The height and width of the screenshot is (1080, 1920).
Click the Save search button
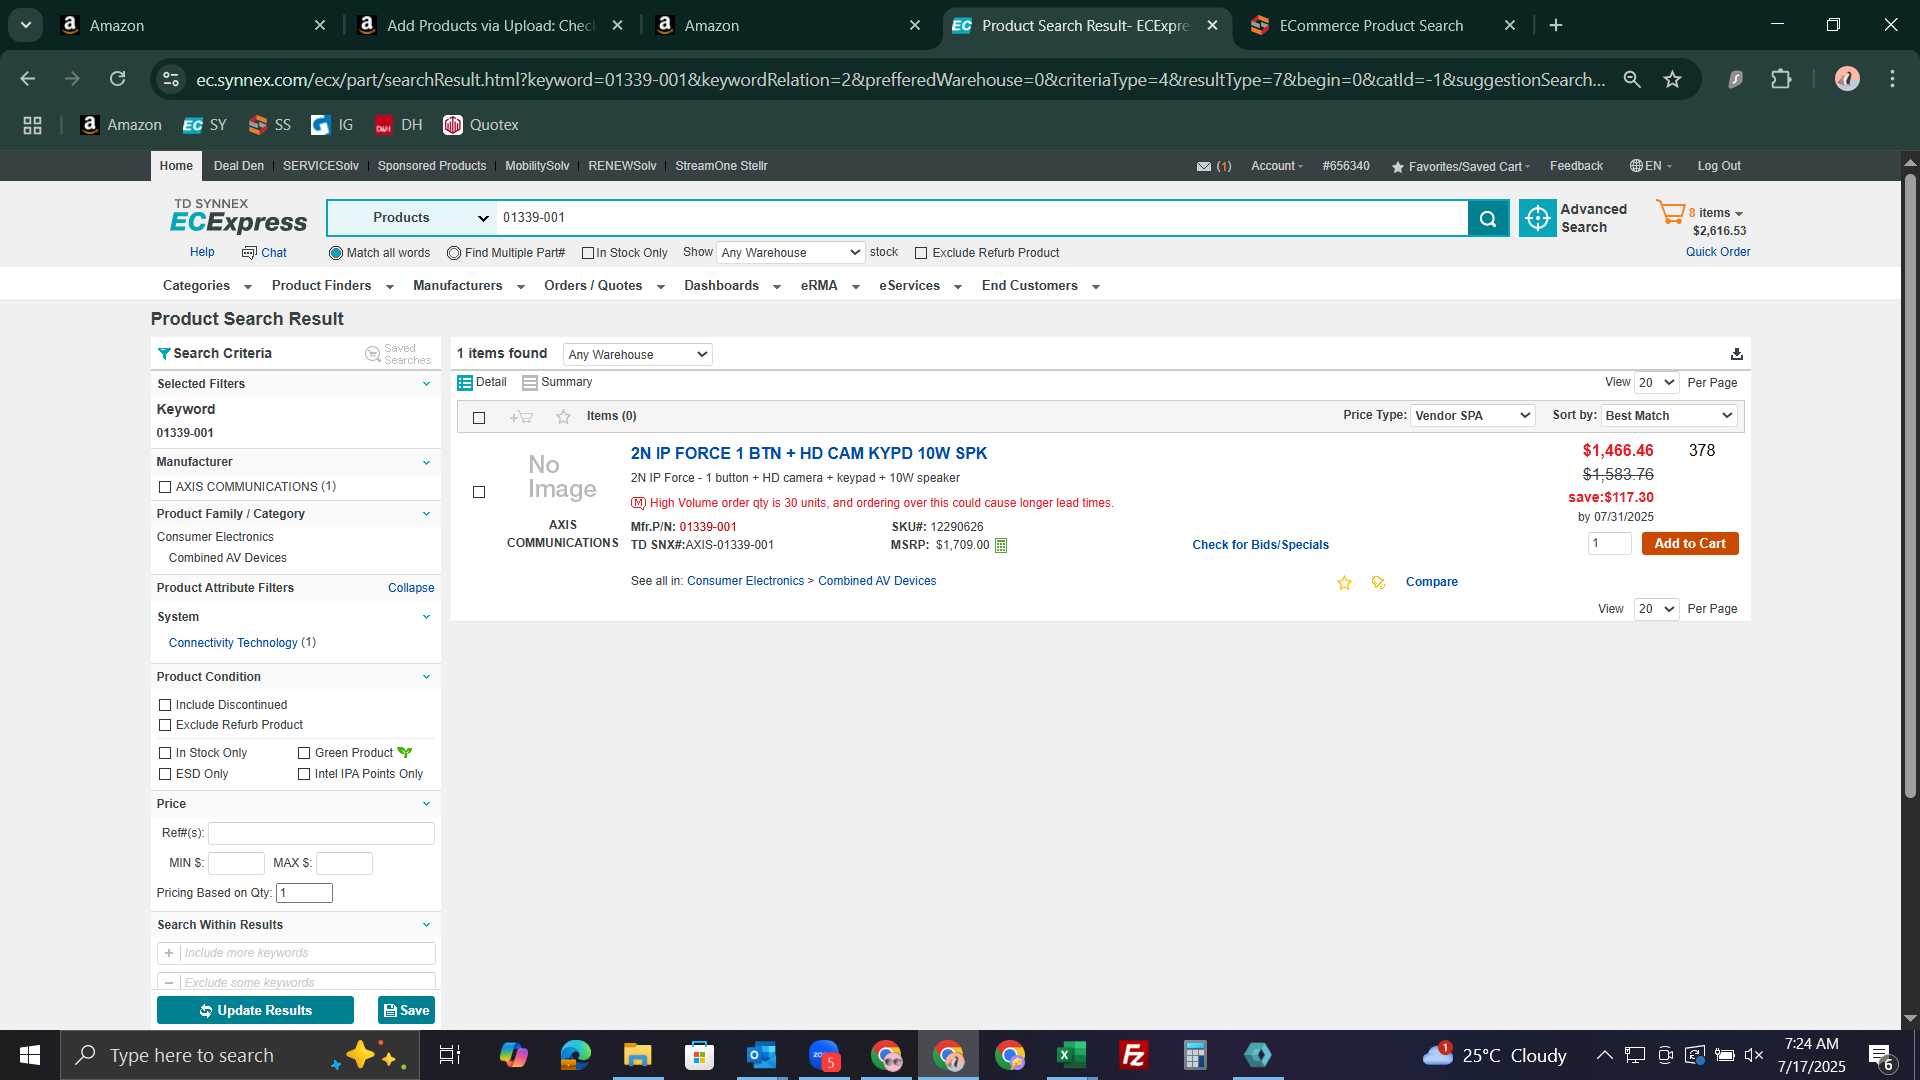pyautogui.click(x=406, y=1011)
